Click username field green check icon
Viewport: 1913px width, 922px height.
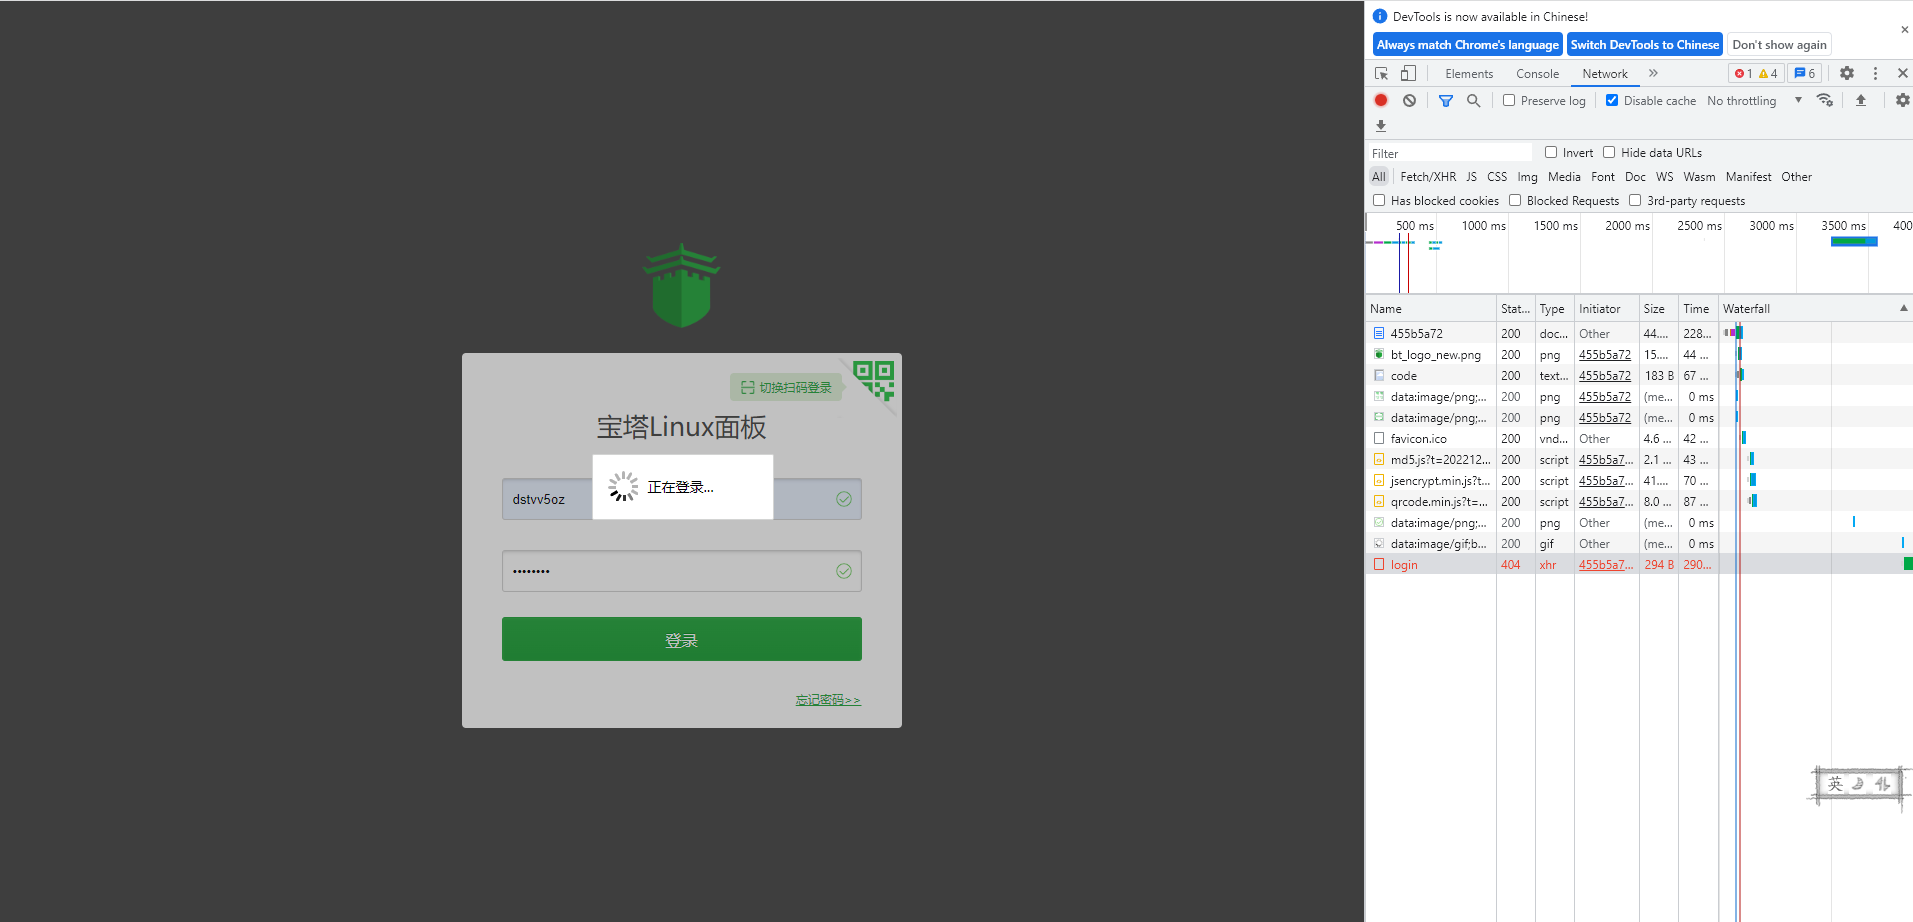844,499
